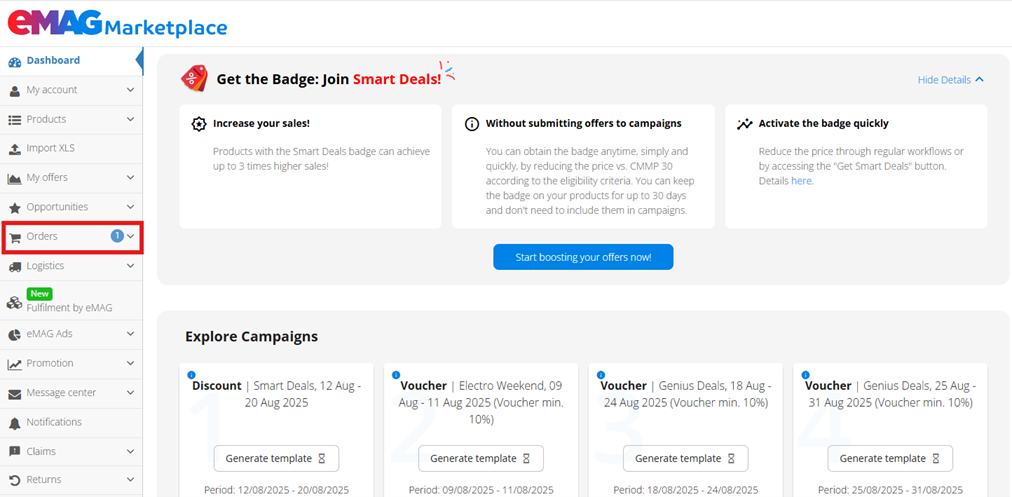Click the Returns circular arrow icon
This screenshot has height=497, width=1012.
click(15, 480)
